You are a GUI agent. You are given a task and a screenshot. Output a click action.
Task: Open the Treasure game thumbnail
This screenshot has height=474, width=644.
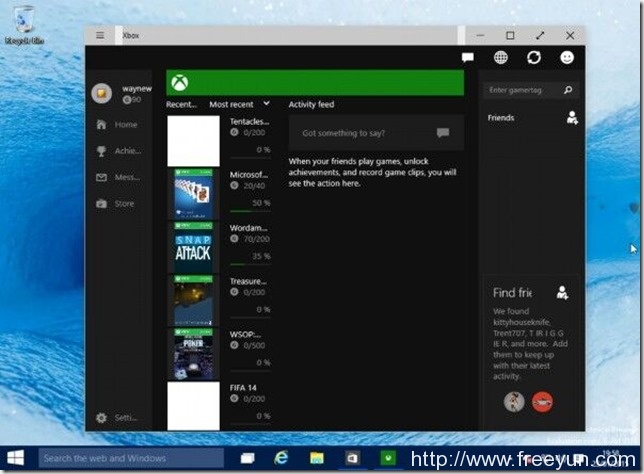(x=193, y=301)
